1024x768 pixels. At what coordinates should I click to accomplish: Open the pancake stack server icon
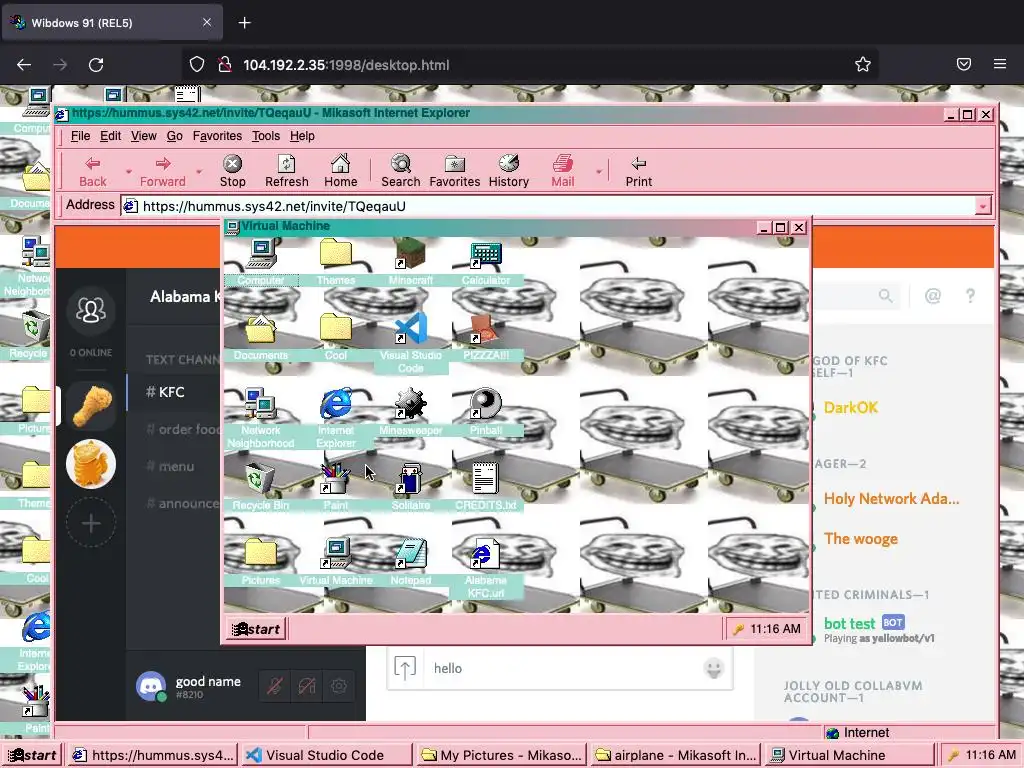(x=91, y=464)
